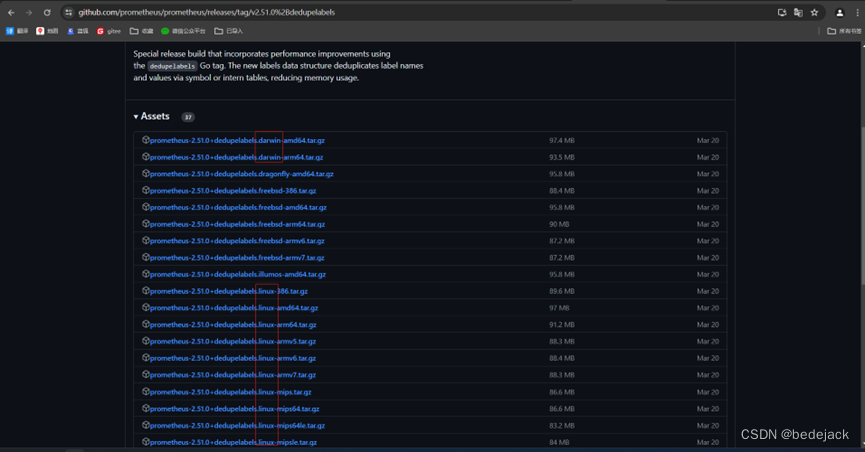
Task: Select the 97.4 MB size of darwin-amd64
Action: (562, 140)
